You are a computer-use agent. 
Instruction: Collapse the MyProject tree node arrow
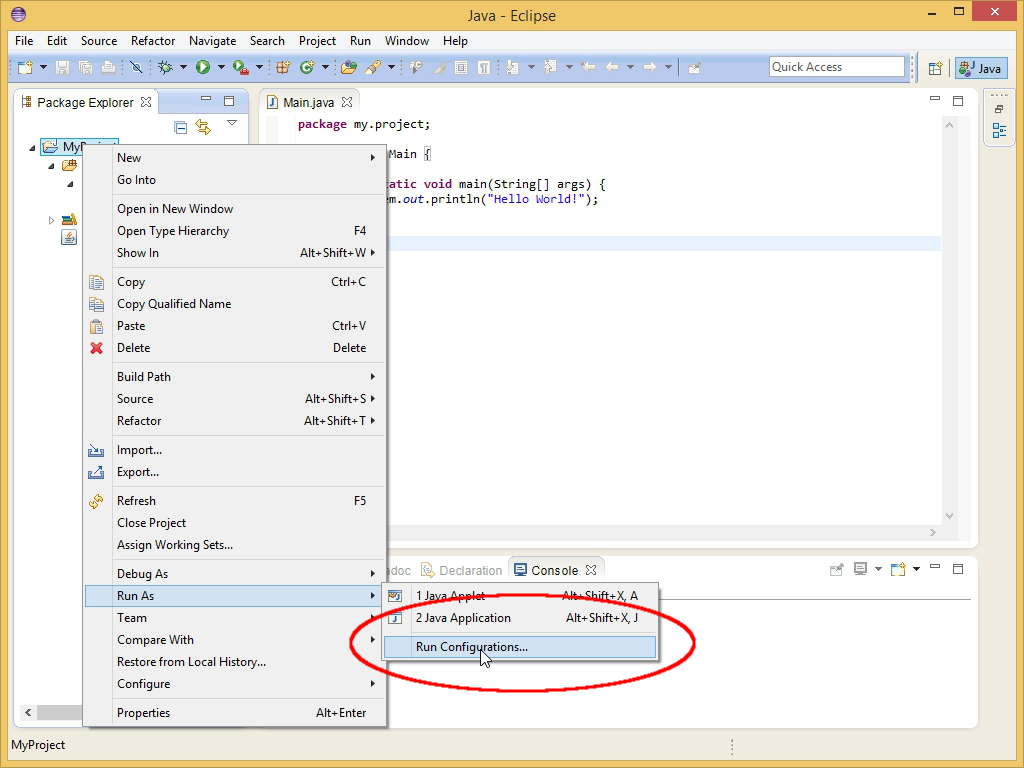(x=32, y=148)
